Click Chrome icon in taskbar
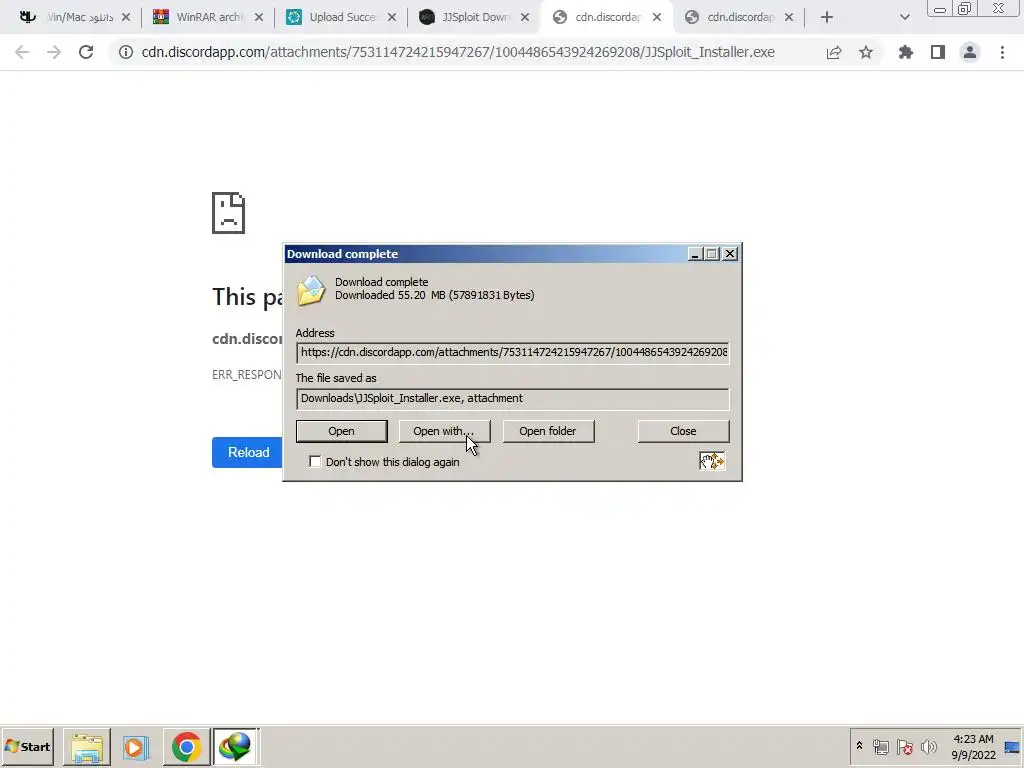The width and height of the screenshot is (1024, 768). [x=187, y=747]
